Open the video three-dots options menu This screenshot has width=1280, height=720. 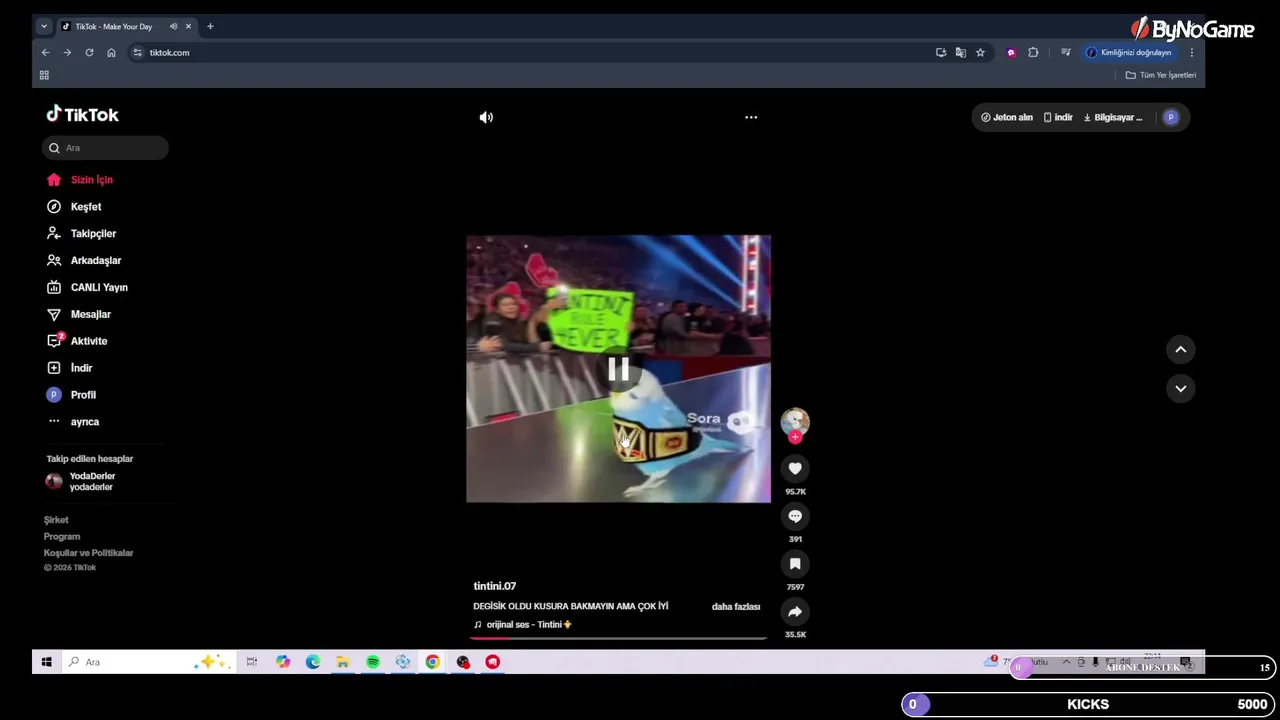(x=751, y=117)
